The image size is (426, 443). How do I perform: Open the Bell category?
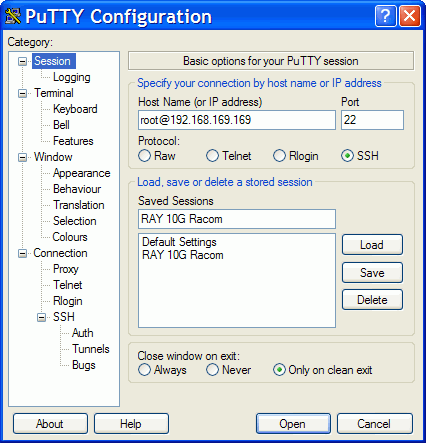click(61, 125)
